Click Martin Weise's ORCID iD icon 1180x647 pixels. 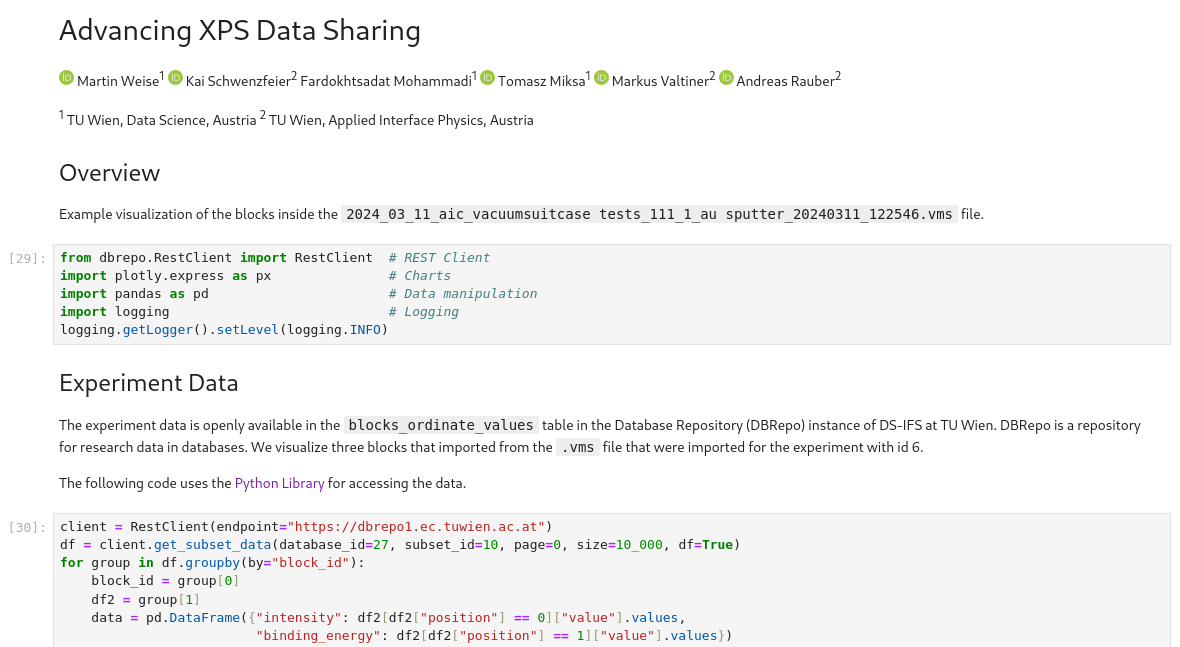pos(65,77)
